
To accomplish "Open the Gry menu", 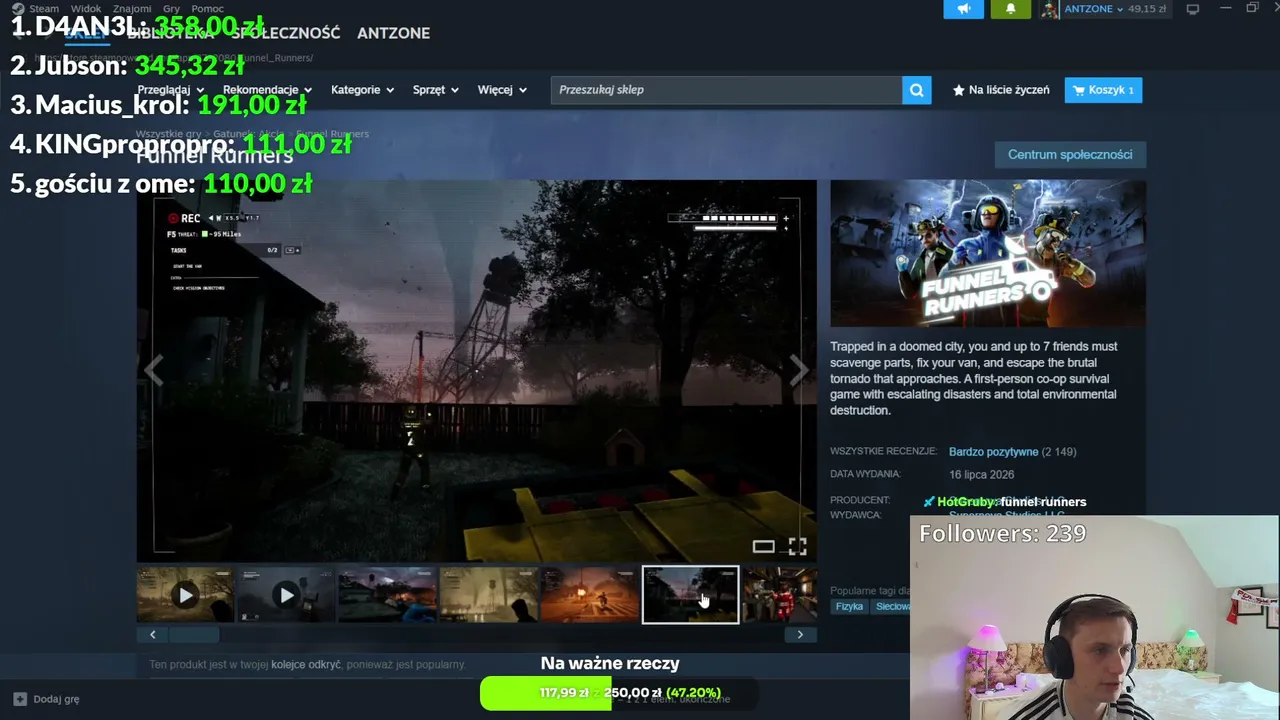I will point(171,9).
